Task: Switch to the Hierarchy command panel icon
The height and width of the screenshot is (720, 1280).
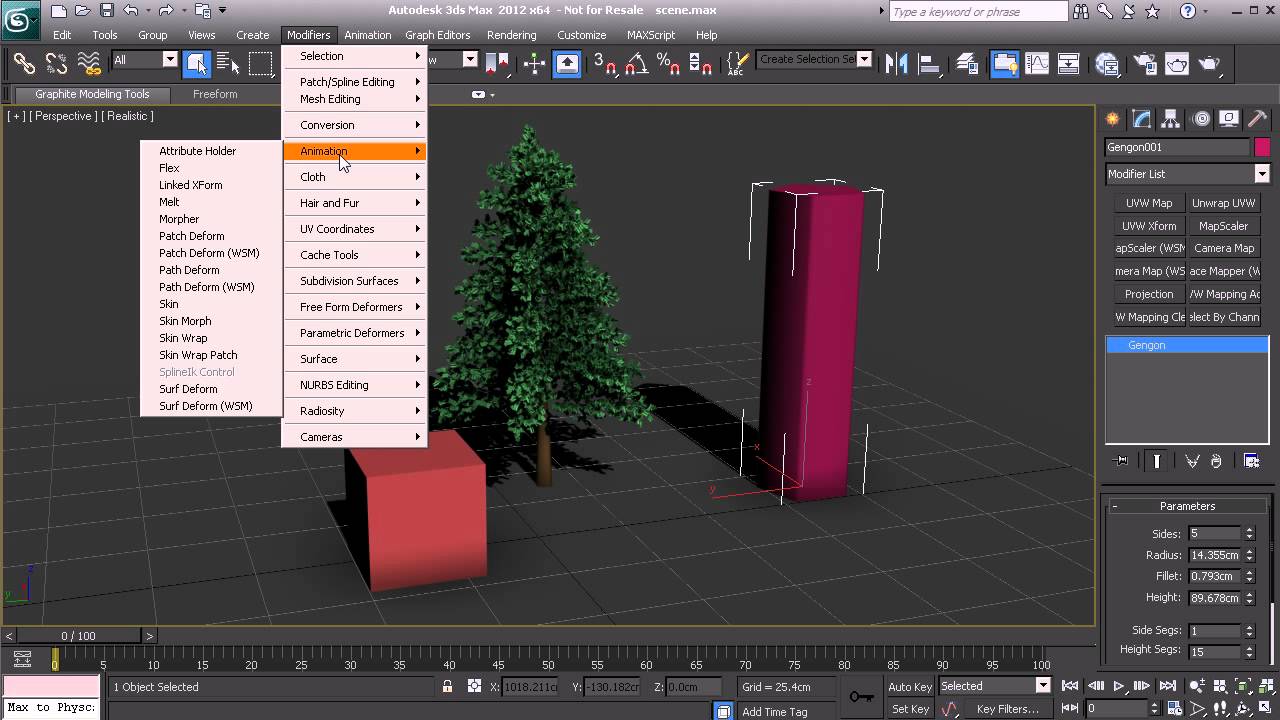Action: [x=1171, y=119]
